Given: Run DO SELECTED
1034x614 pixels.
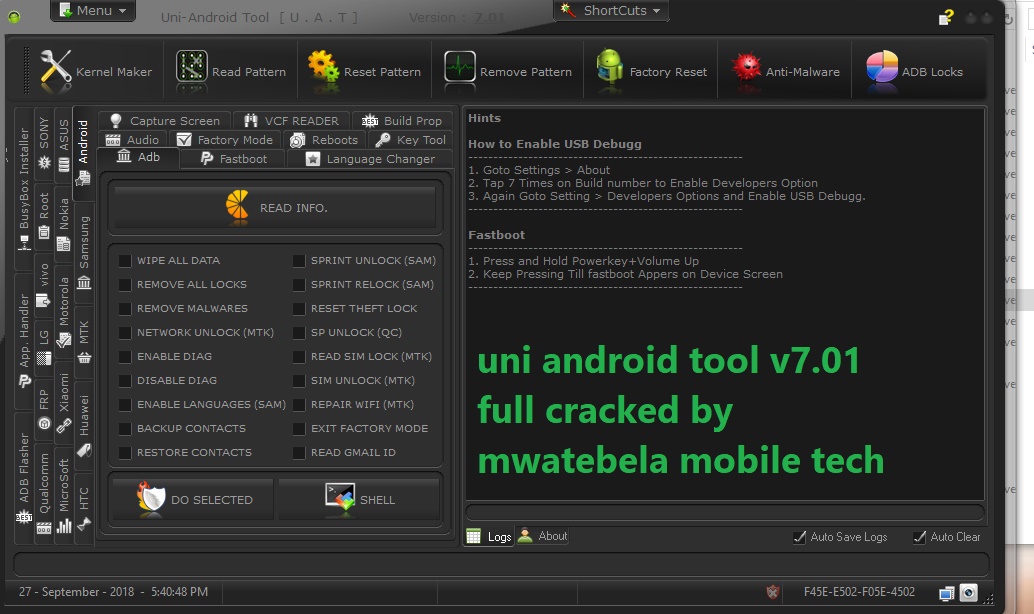Looking at the screenshot, I should point(194,499).
